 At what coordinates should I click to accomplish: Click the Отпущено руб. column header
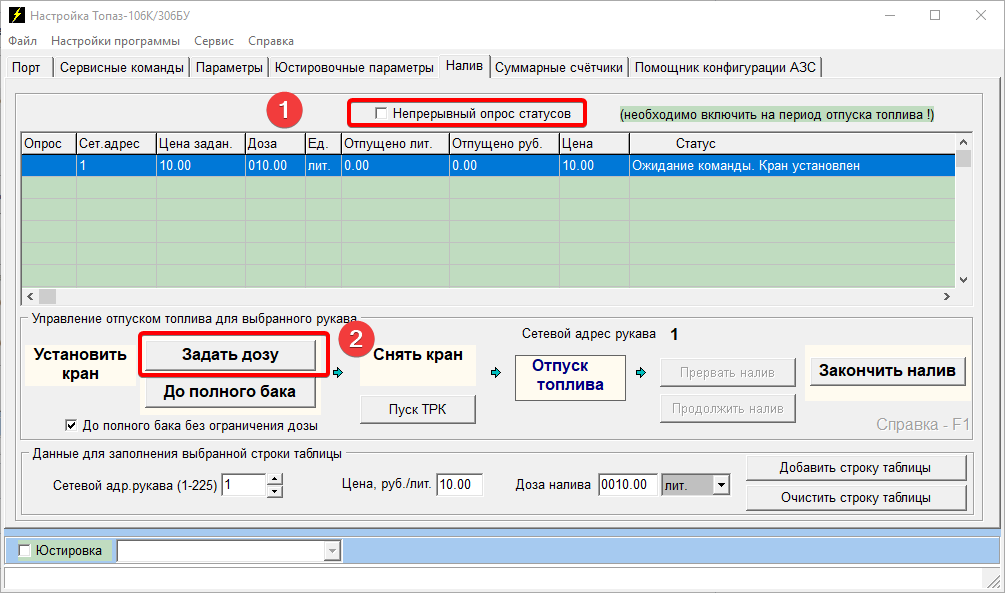click(504, 144)
